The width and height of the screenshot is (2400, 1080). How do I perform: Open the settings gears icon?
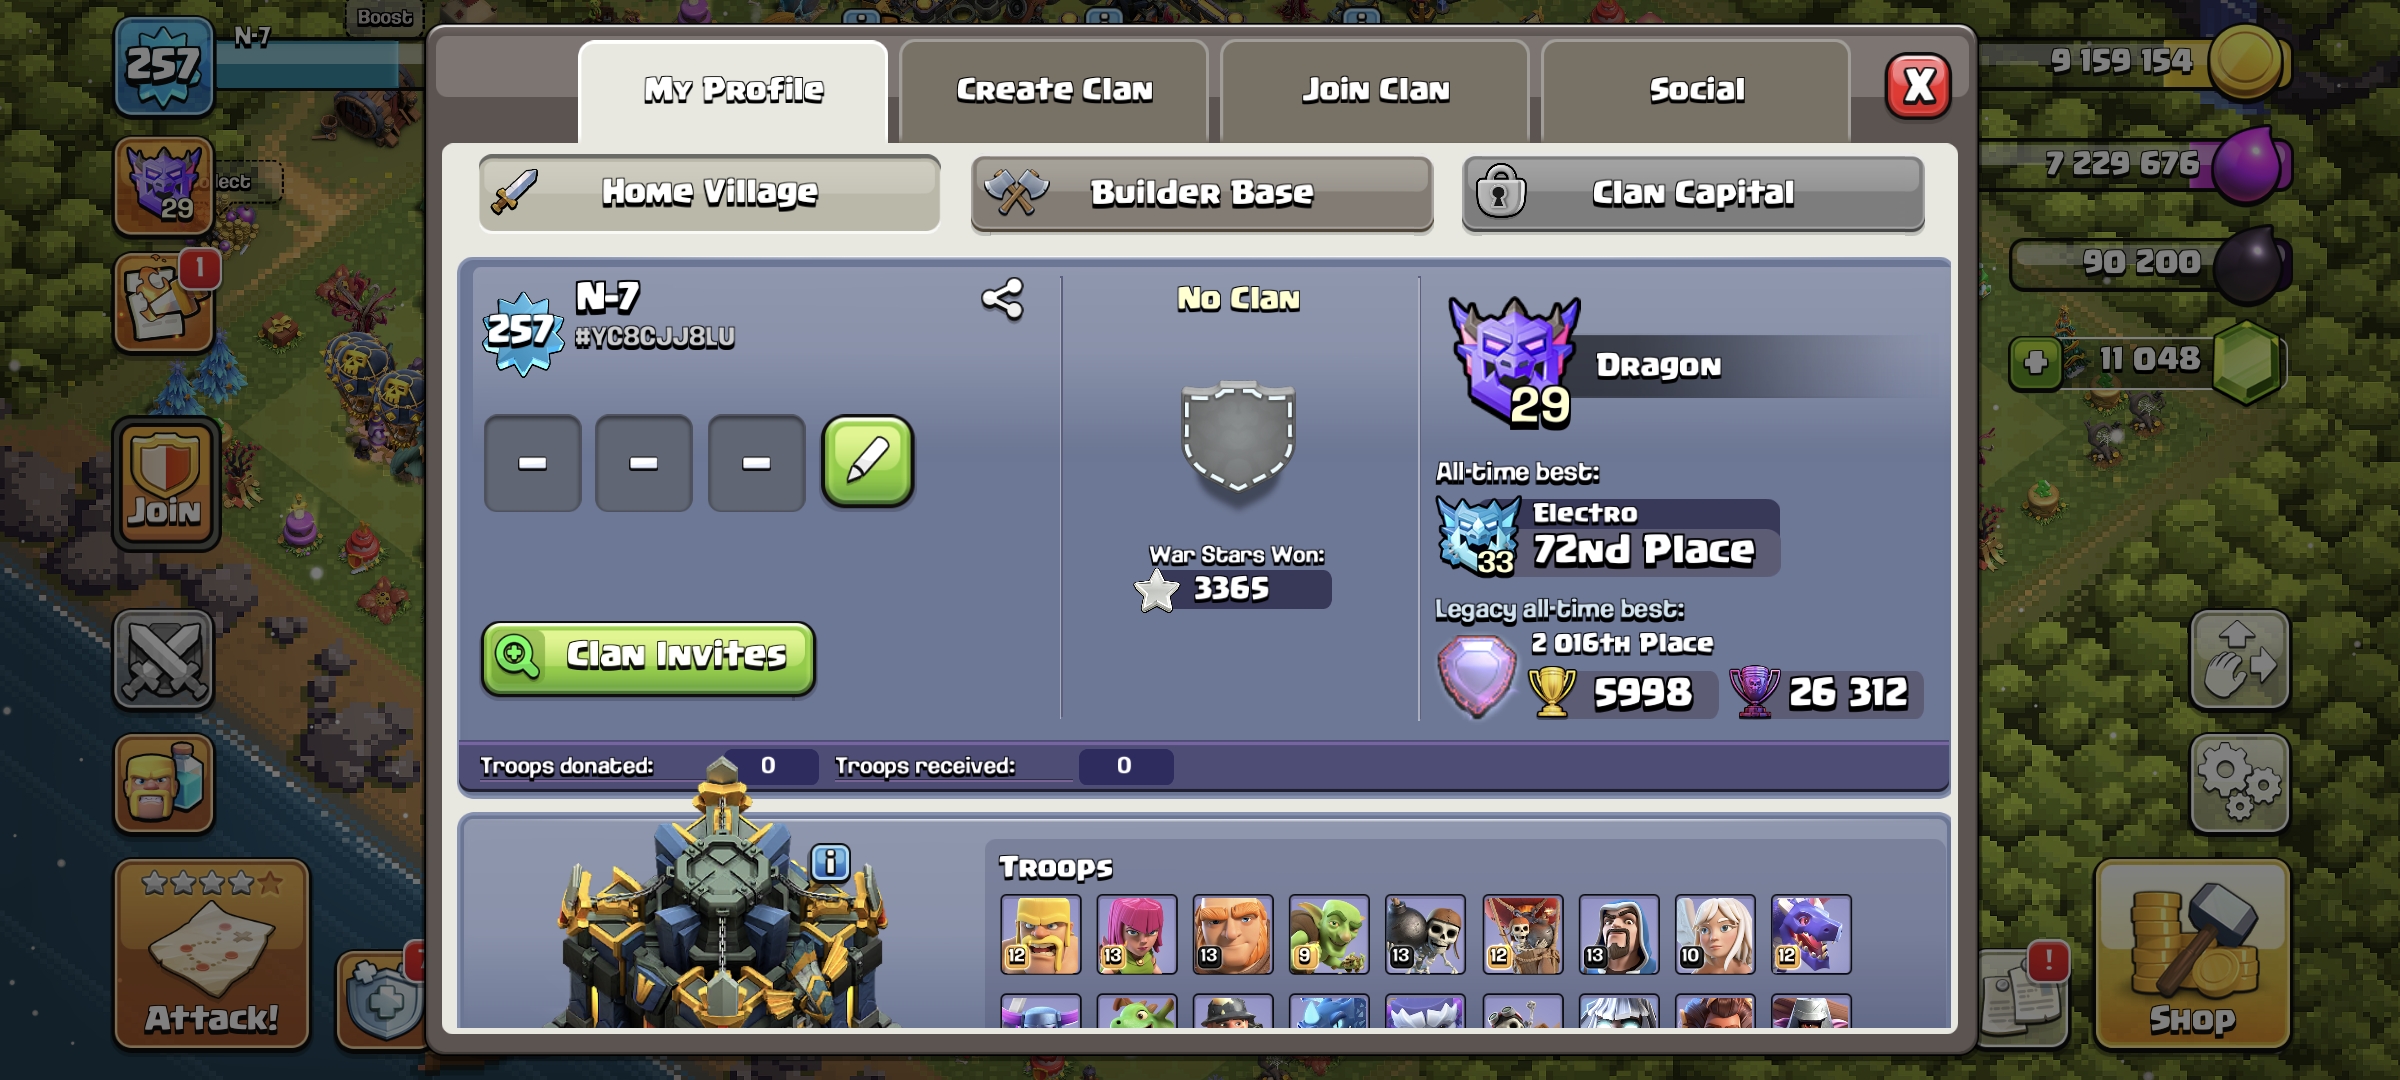(x=2239, y=784)
